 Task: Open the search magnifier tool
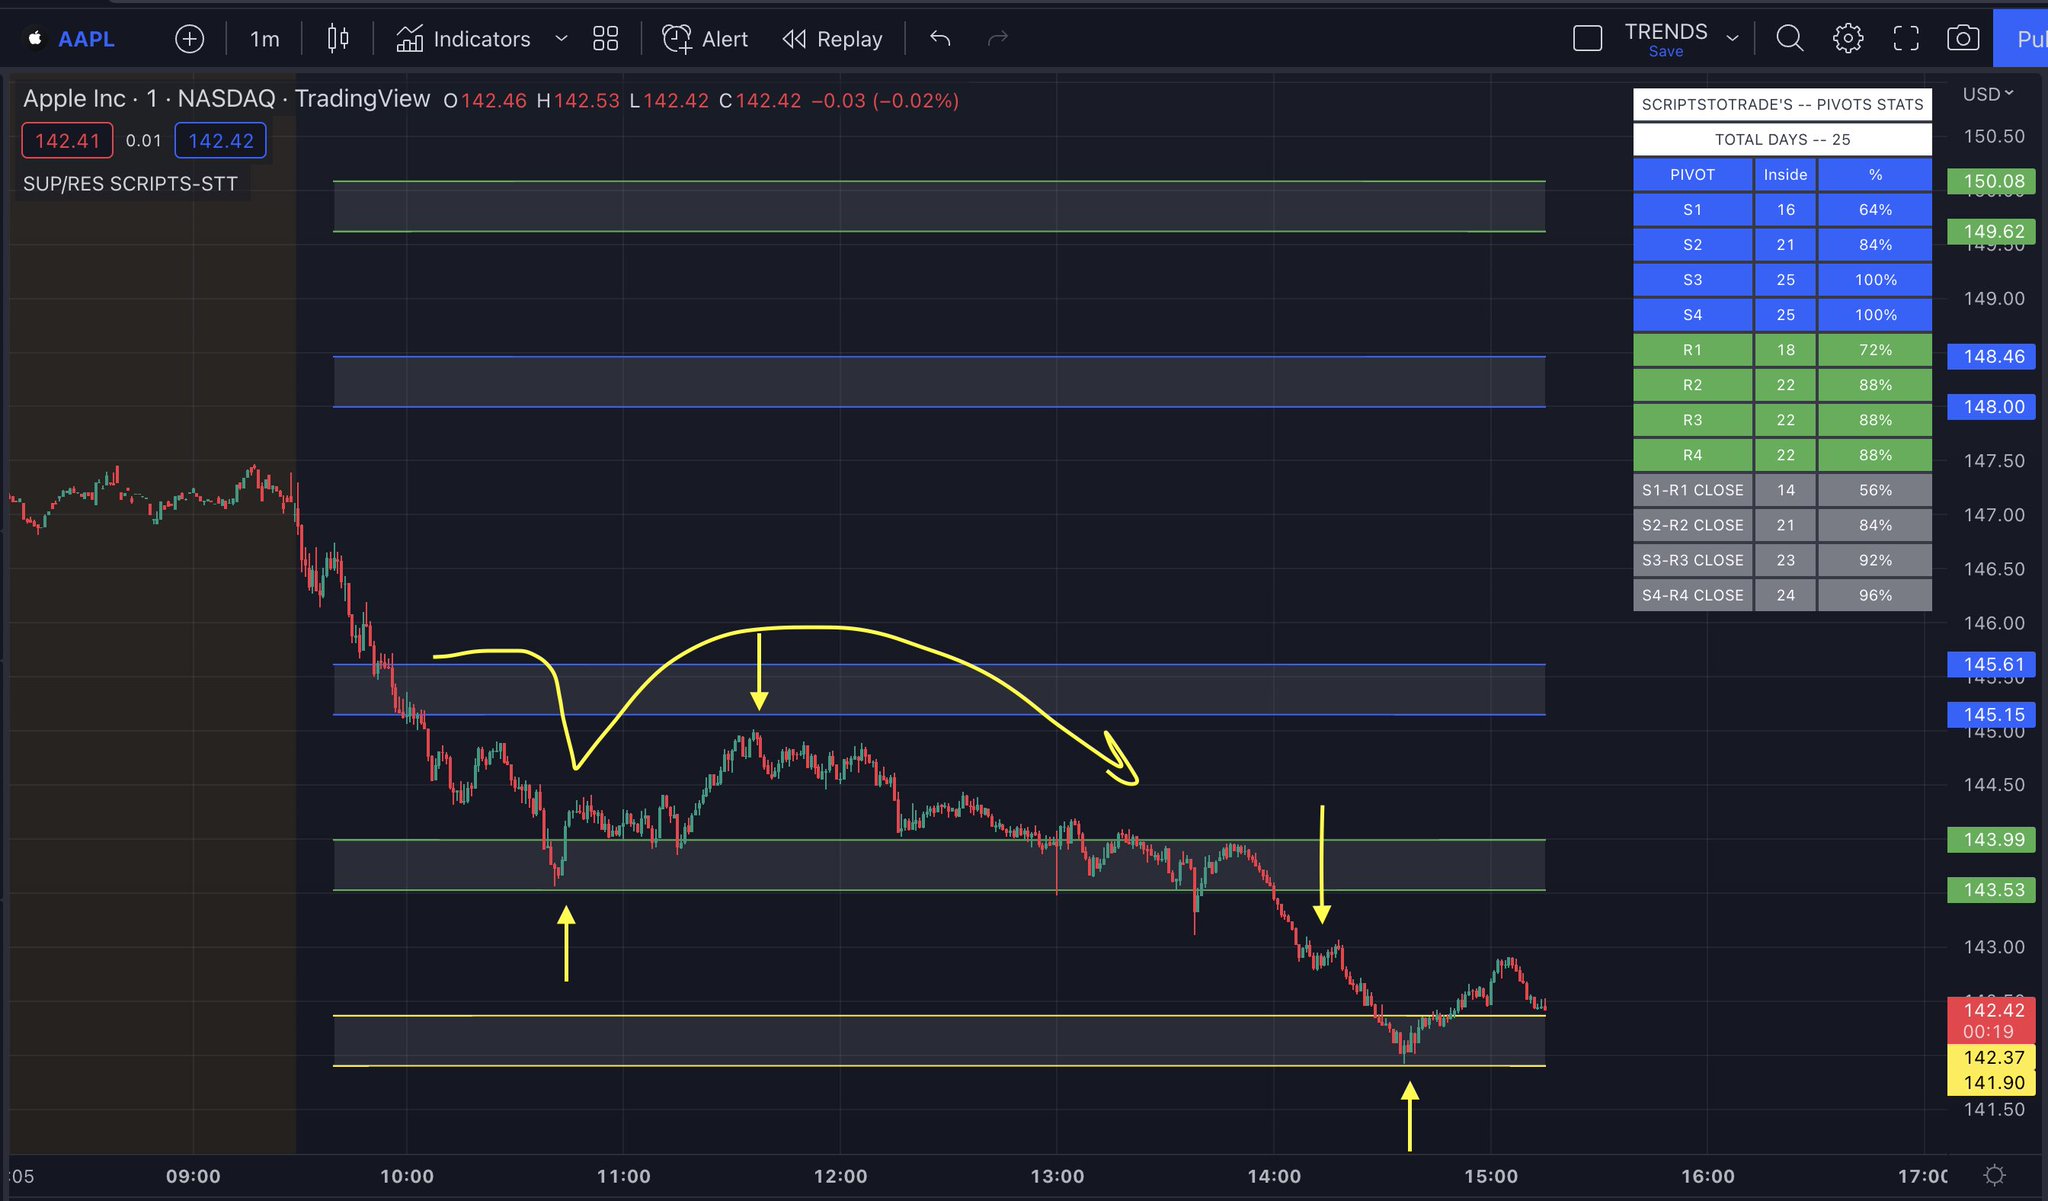(1789, 38)
